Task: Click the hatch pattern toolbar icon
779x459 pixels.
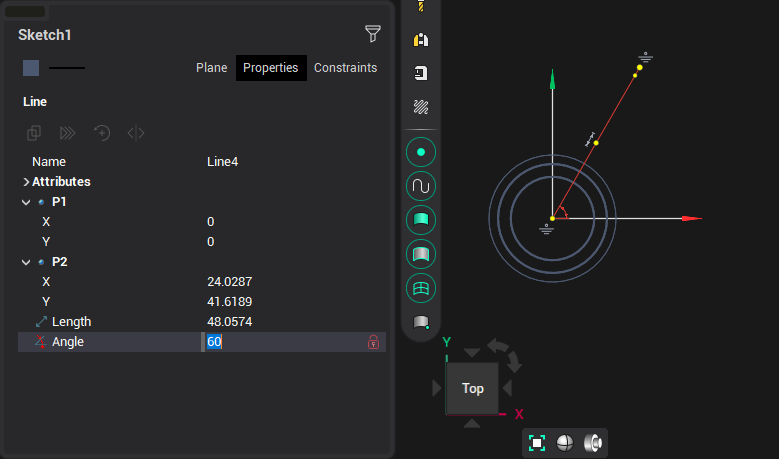Action: 421,106
